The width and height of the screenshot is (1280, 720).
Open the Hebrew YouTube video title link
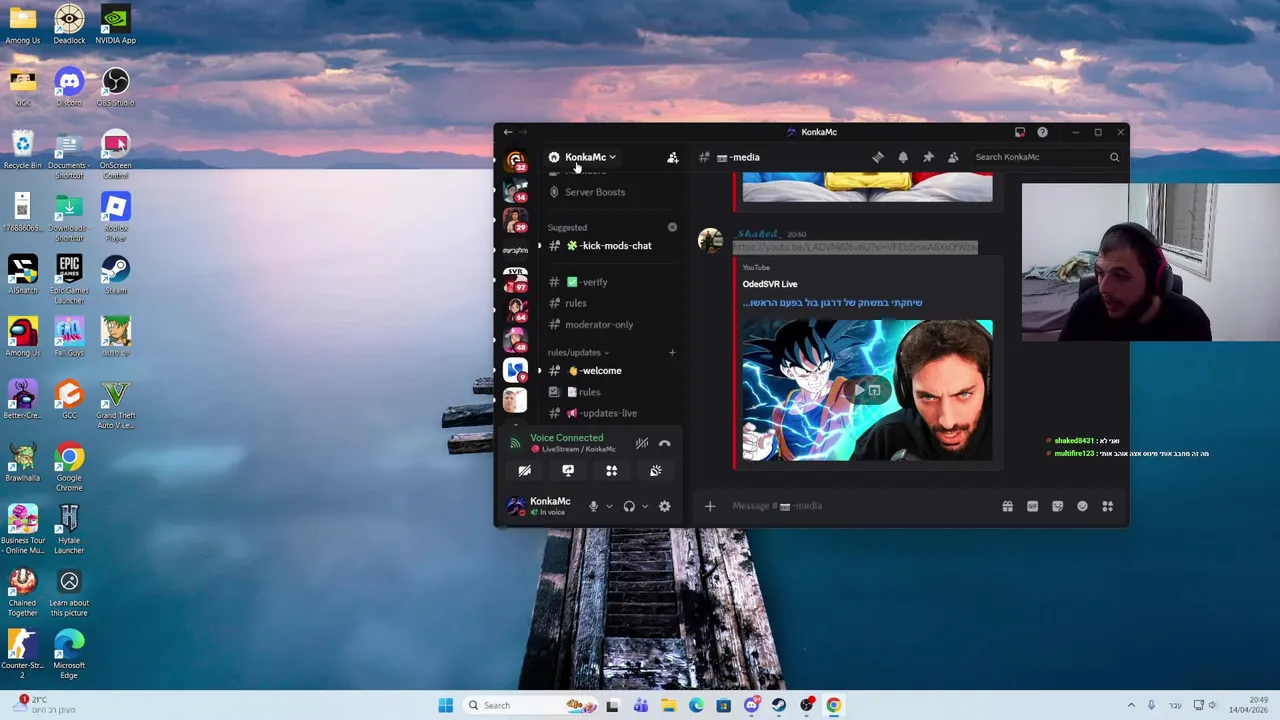(832, 303)
